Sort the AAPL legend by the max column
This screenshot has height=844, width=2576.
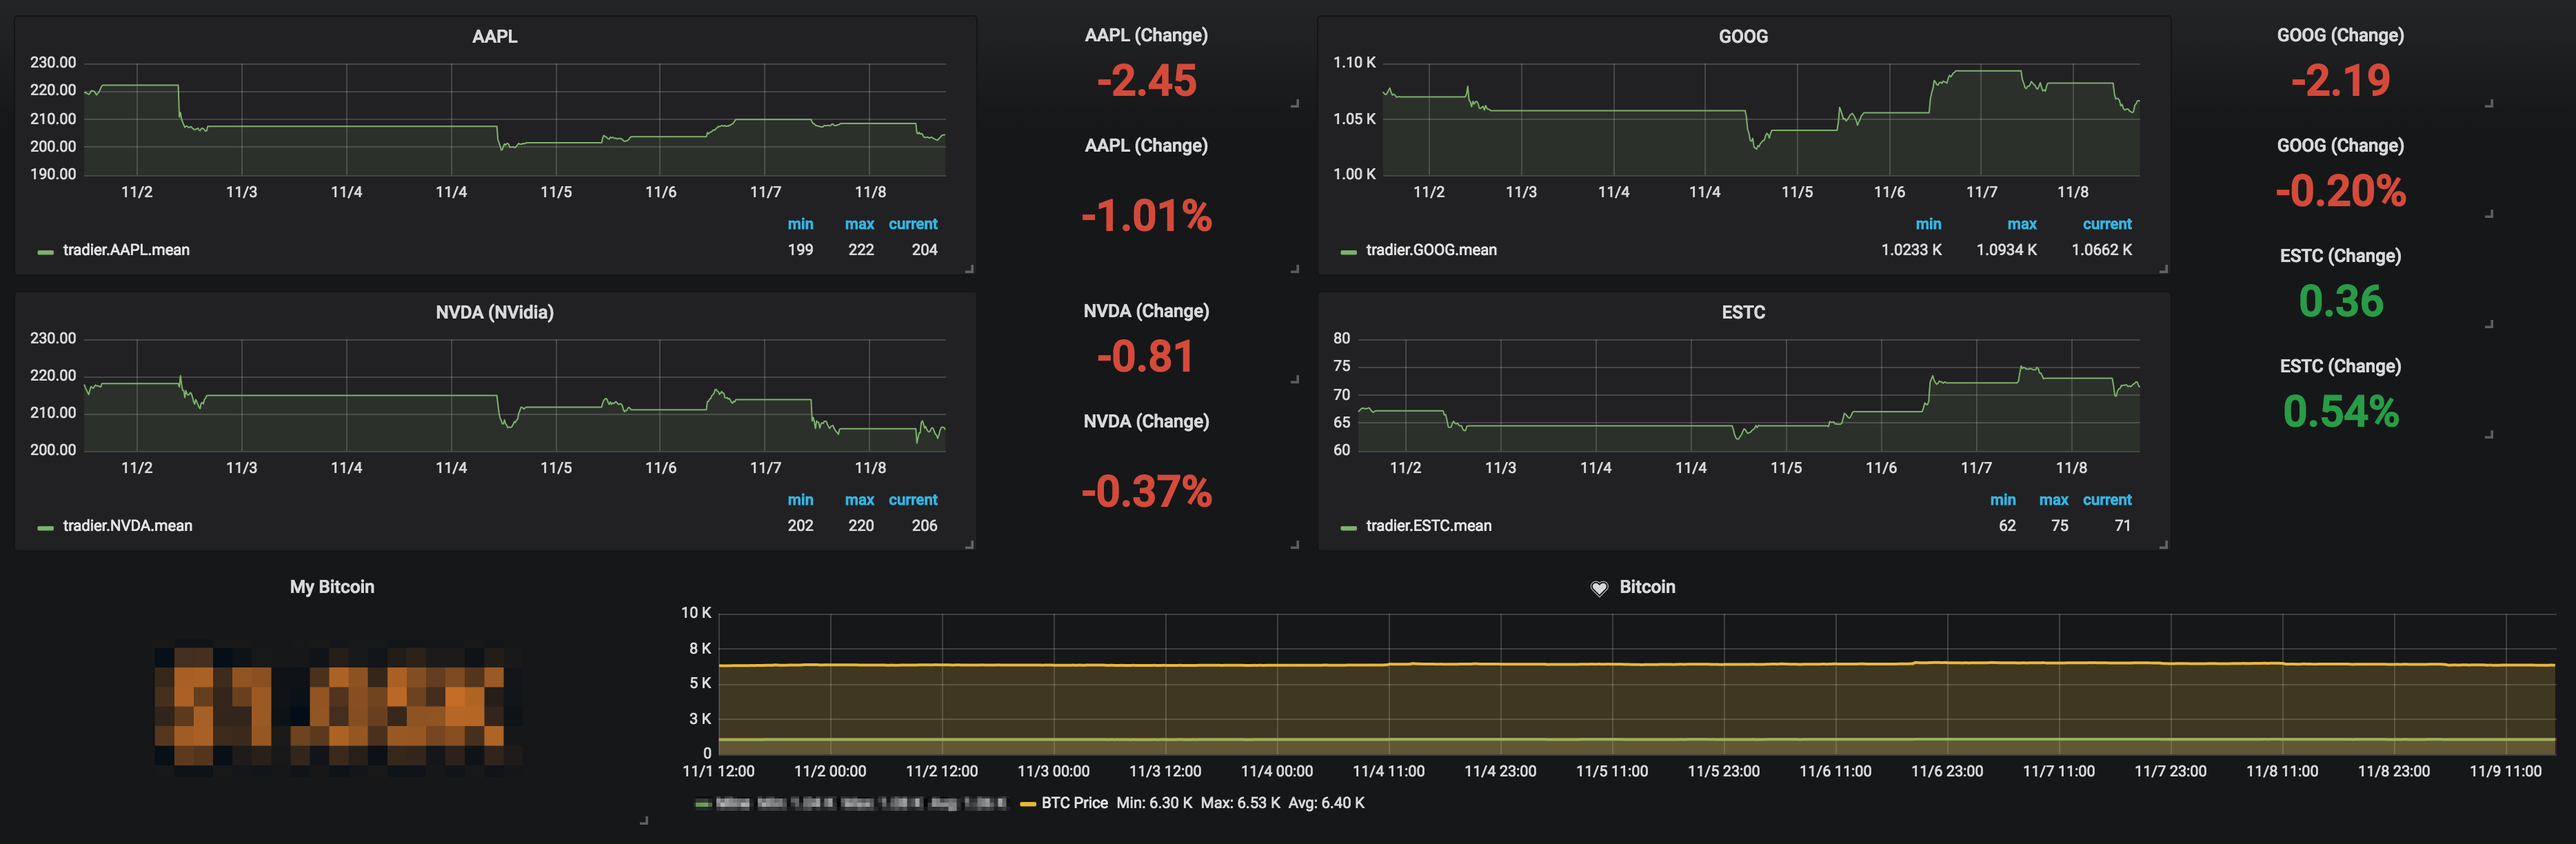point(859,224)
